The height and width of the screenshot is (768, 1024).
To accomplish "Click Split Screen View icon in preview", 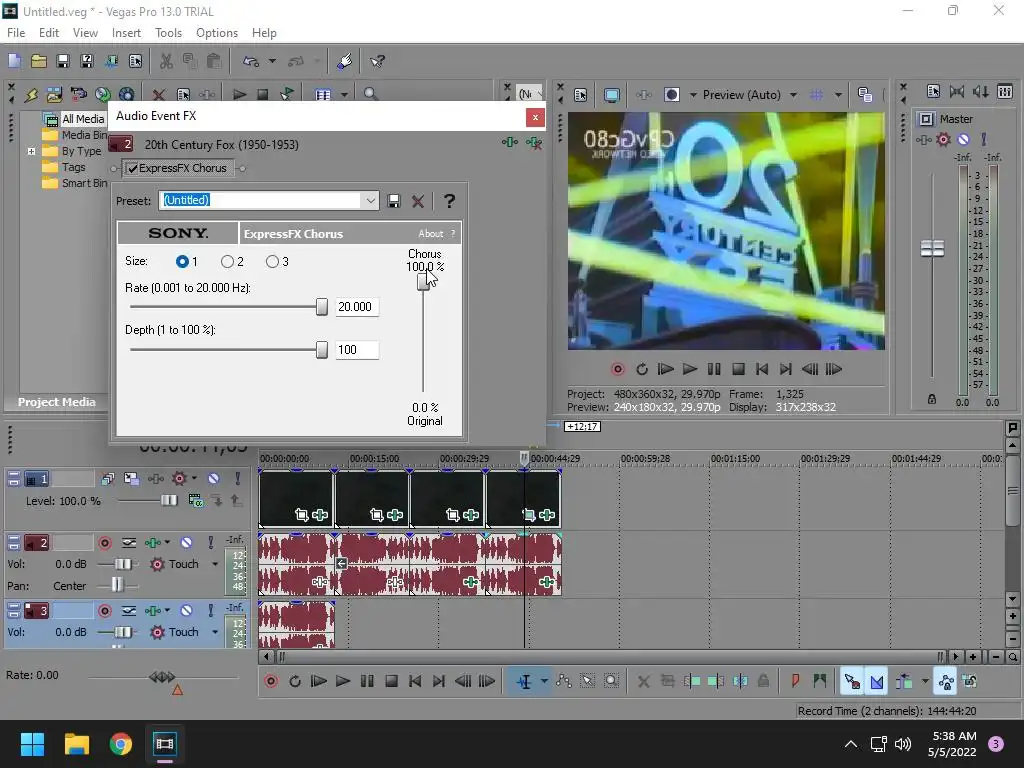I will (x=671, y=95).
